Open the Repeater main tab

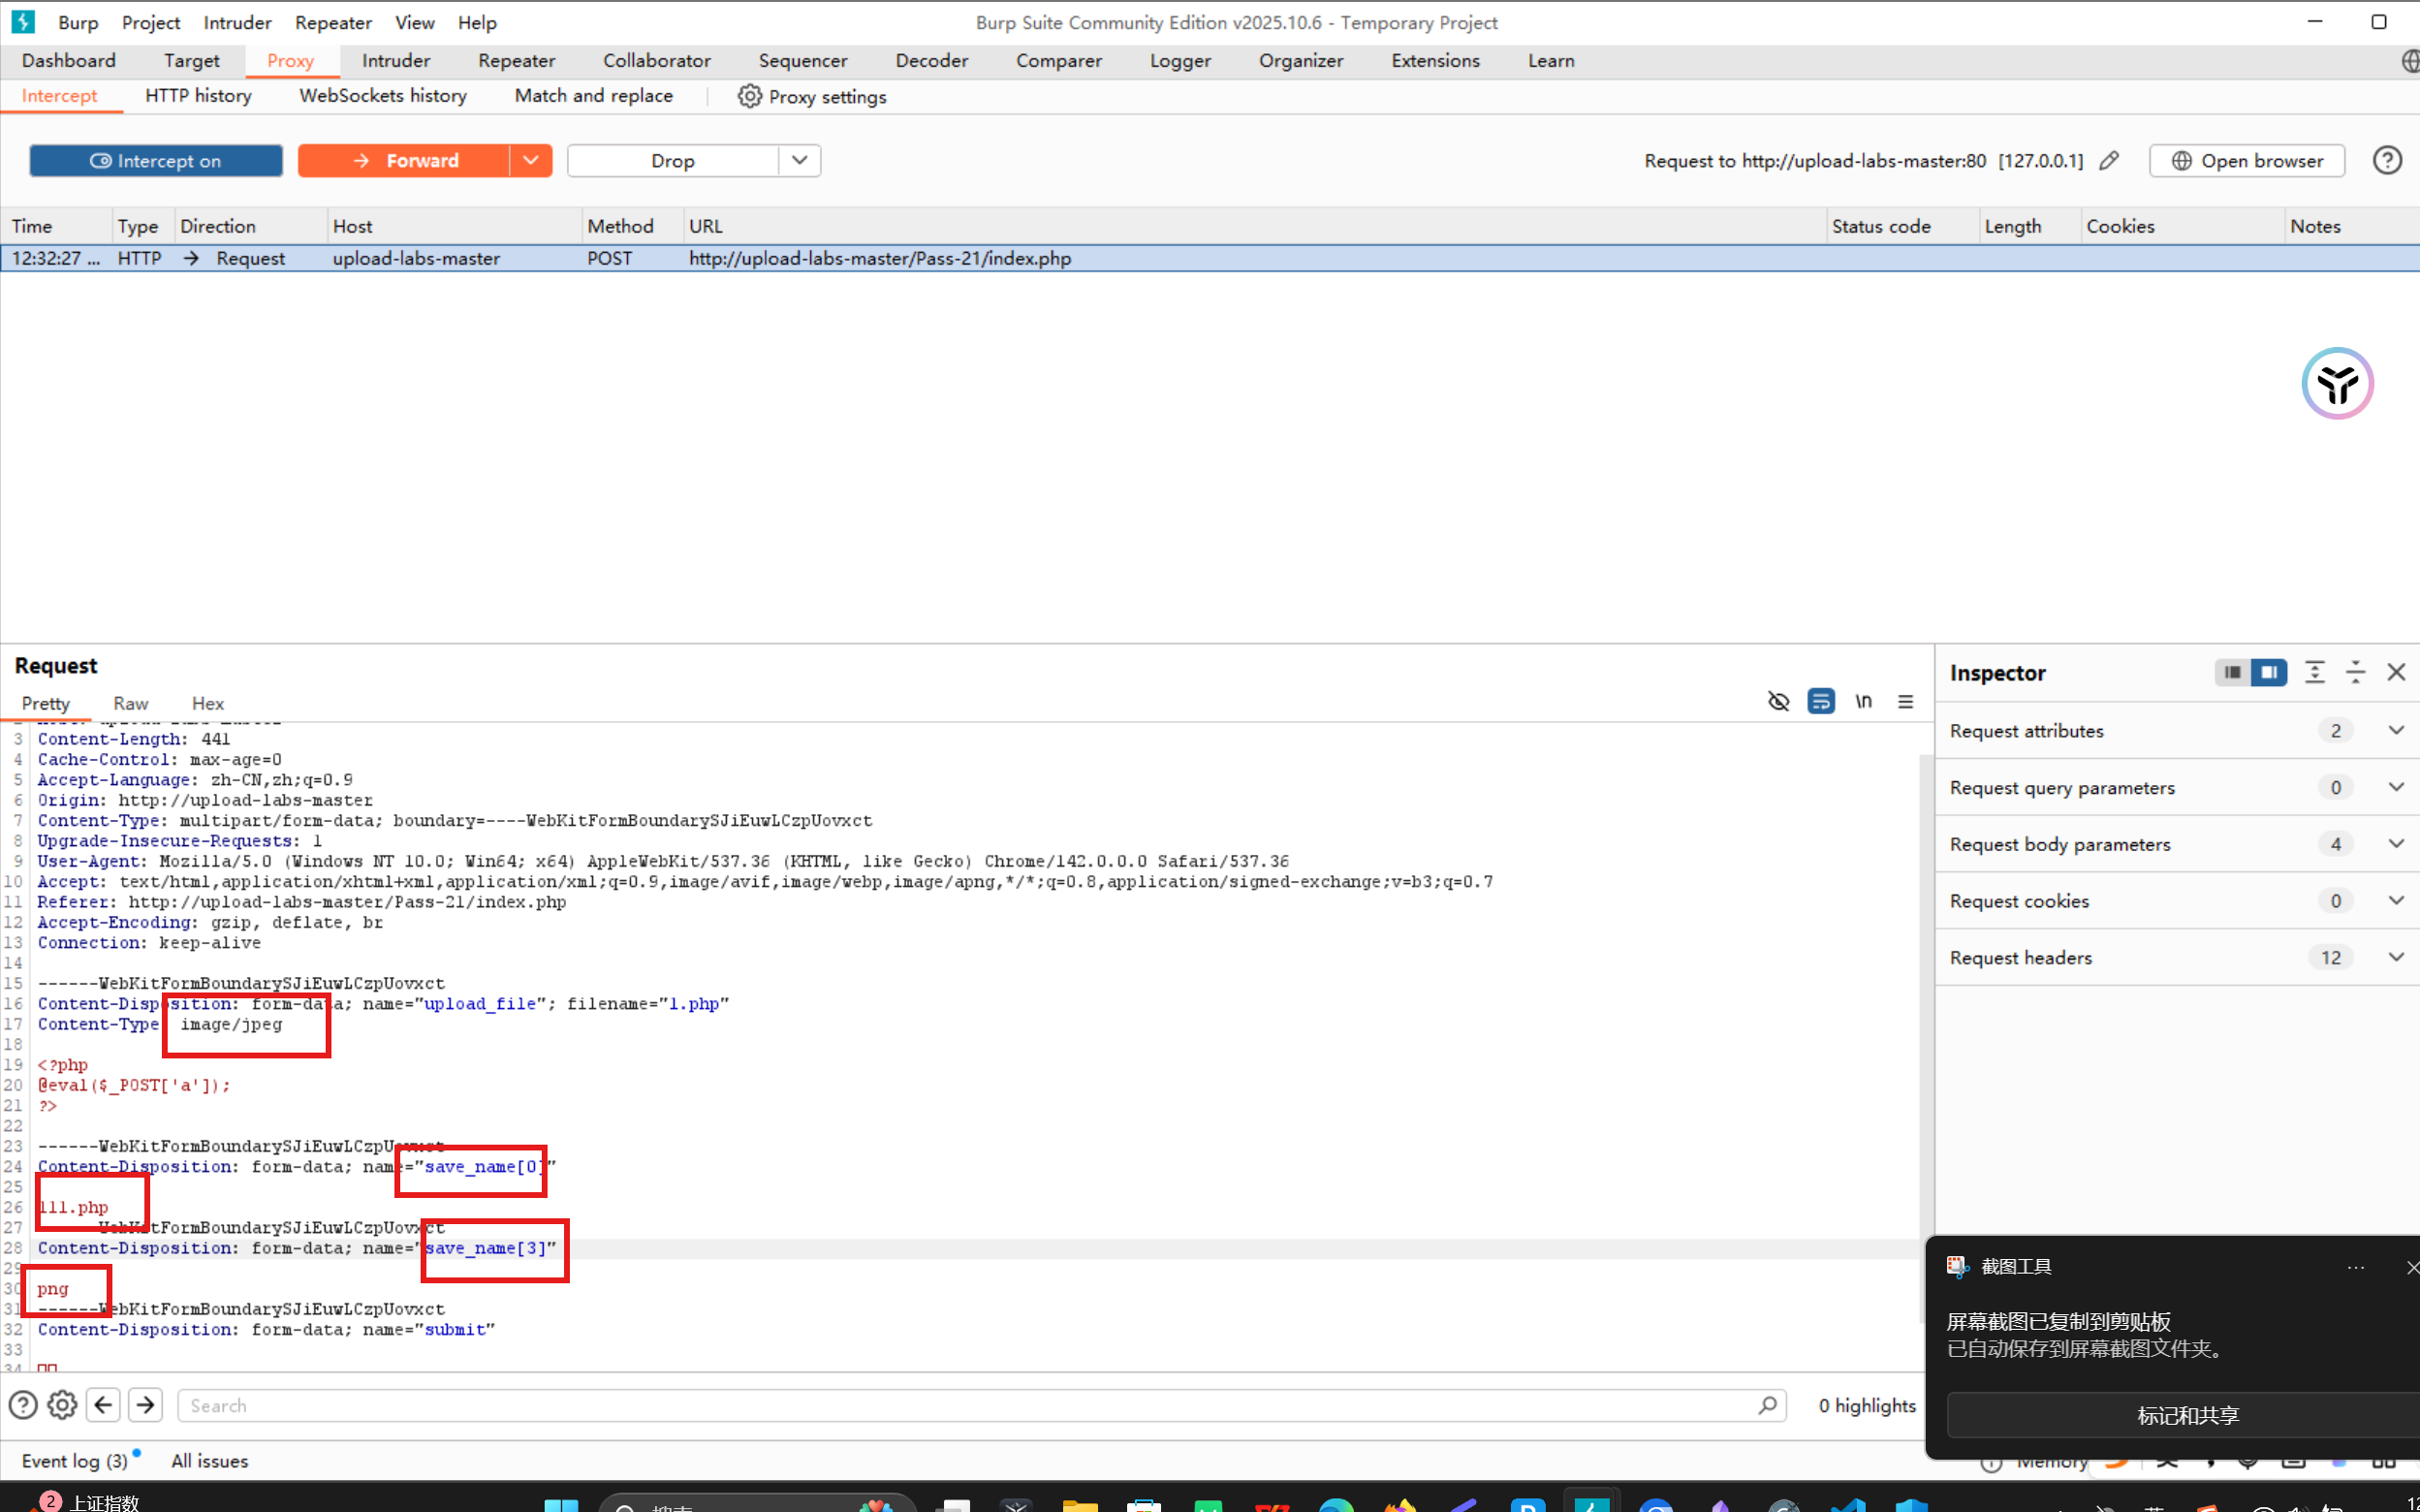(516, 61)
